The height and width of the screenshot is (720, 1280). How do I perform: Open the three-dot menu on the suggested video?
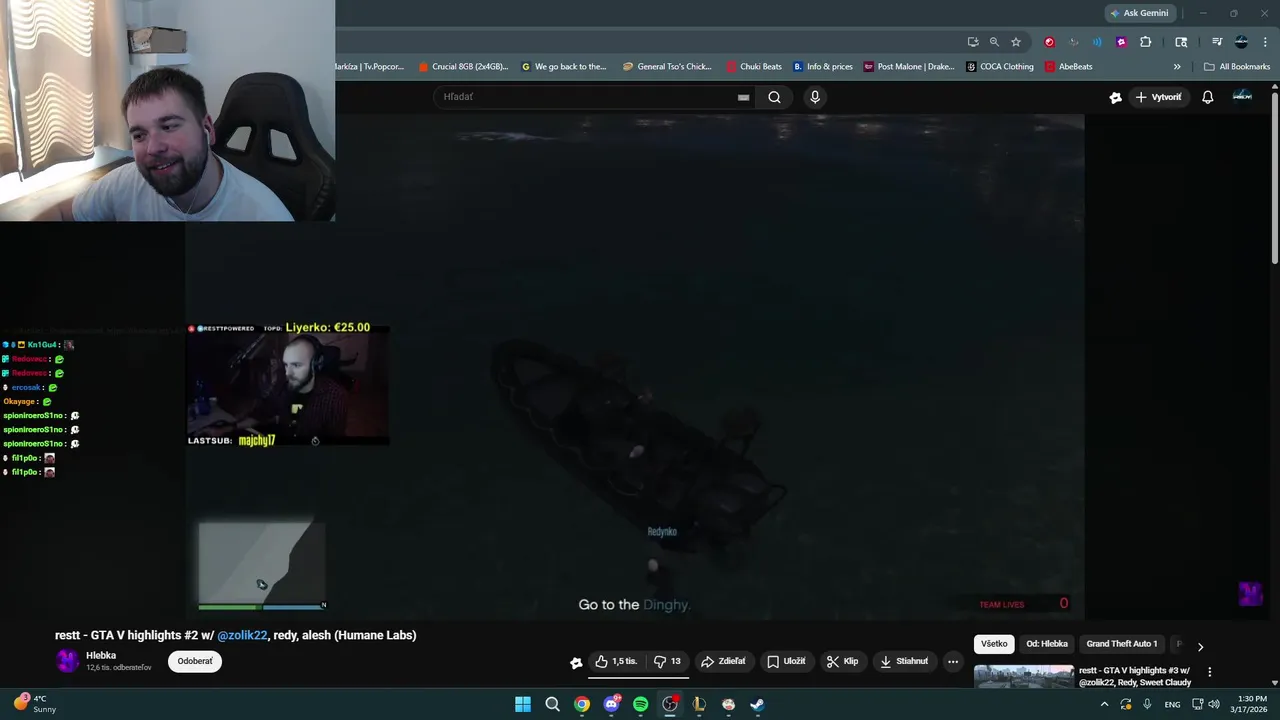[x=1209, y=672]
